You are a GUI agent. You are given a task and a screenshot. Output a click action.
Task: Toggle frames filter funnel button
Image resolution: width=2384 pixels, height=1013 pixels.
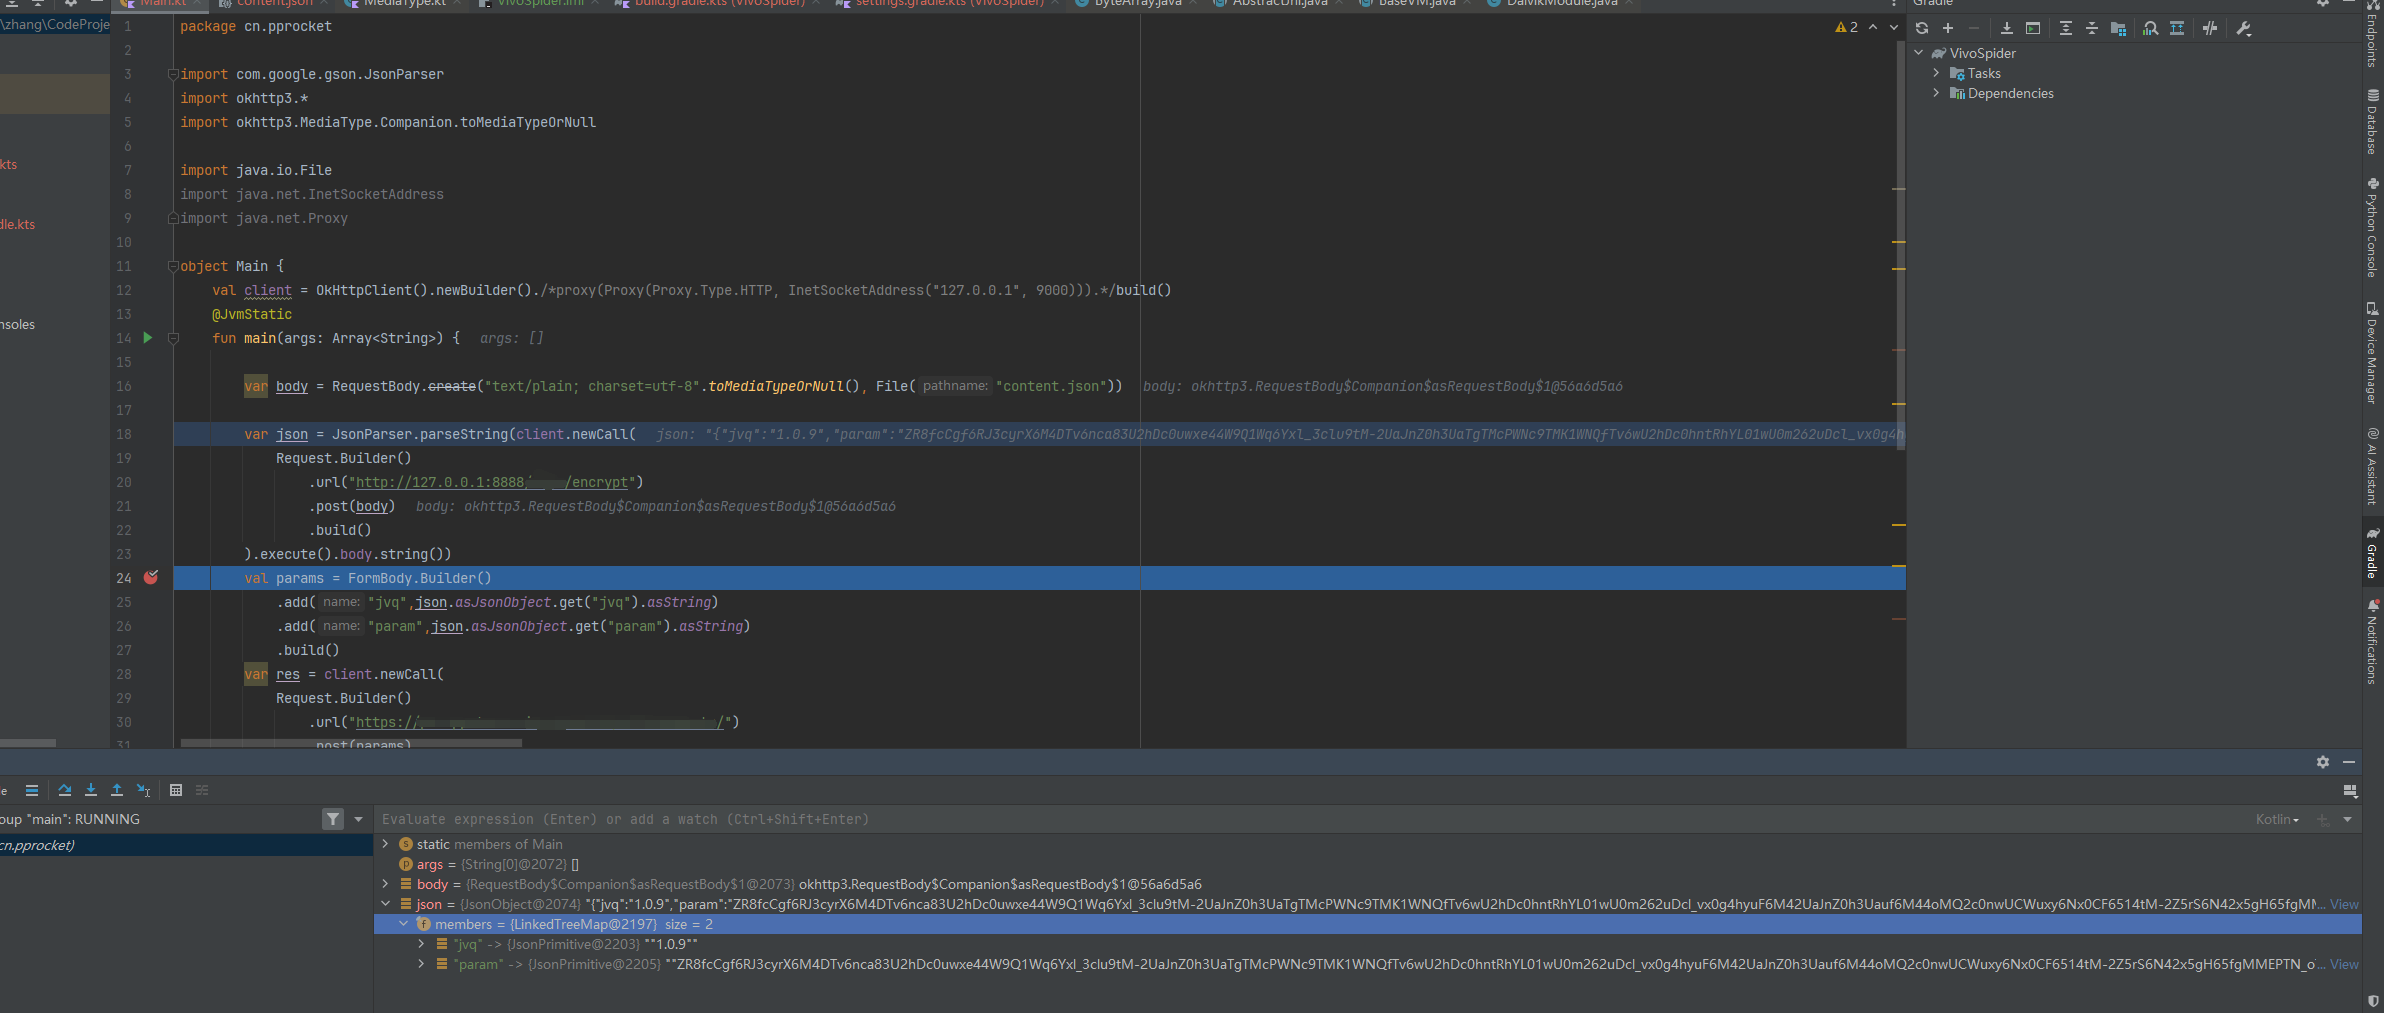coord(333,819)
